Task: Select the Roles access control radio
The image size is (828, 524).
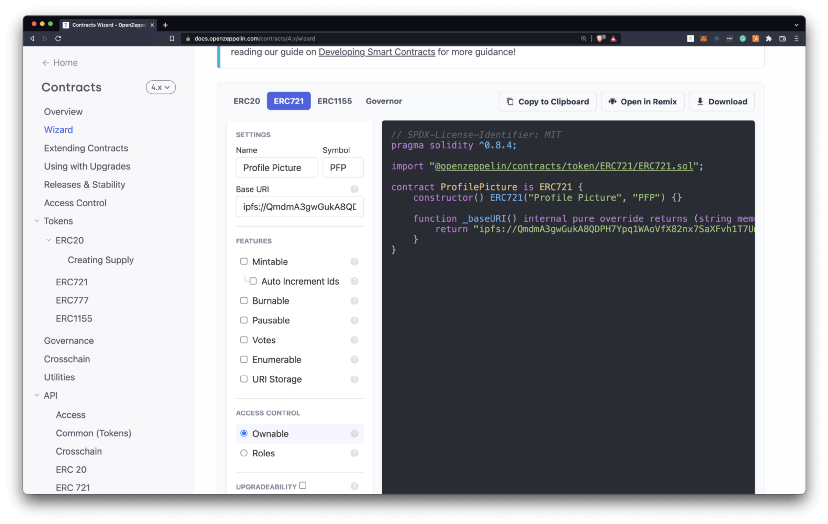Action: tap(244, 453)
